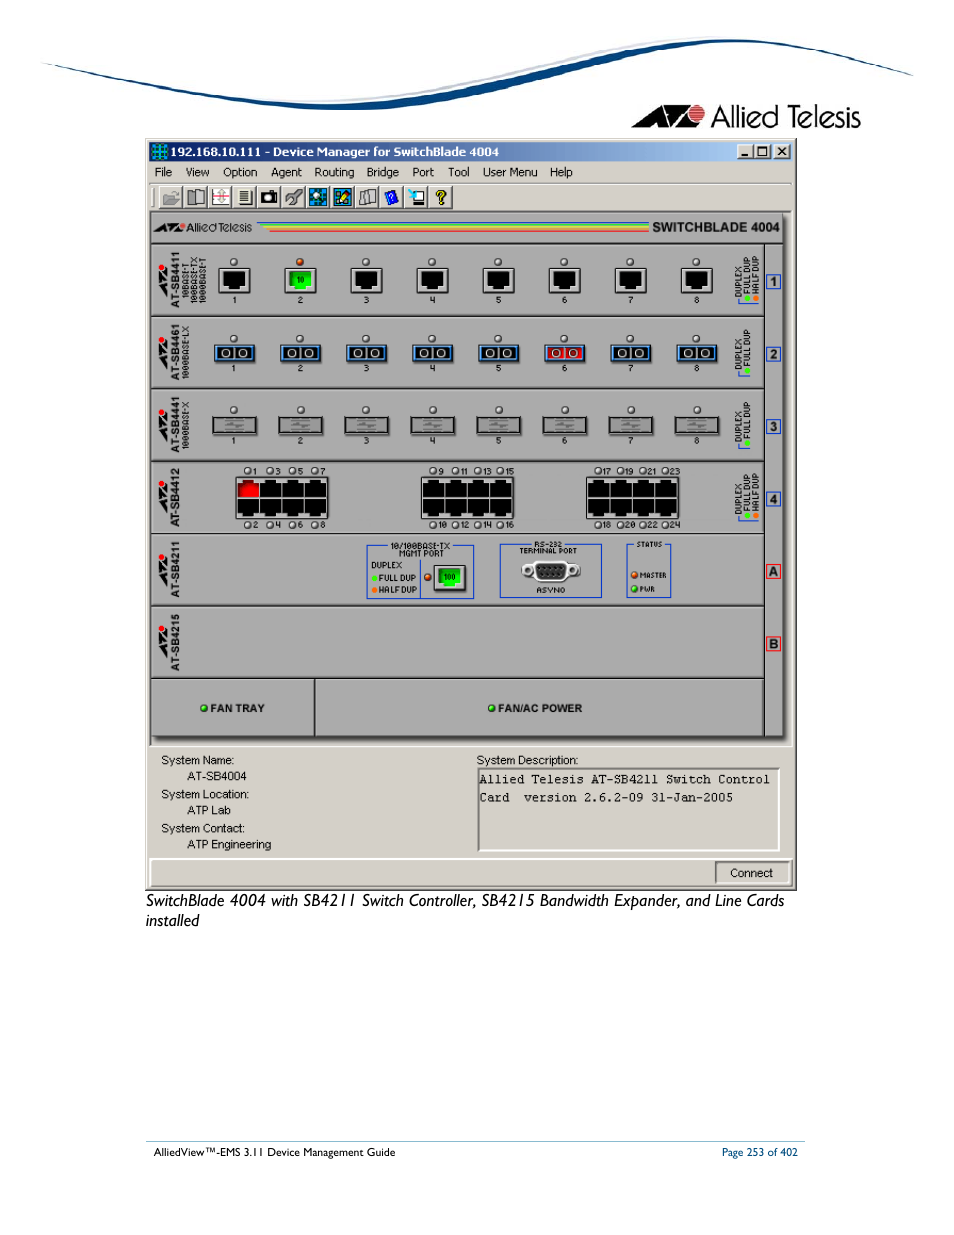Select red port 1 on AT-SB4412 card
954x1235 pixels.
point(249,488)
